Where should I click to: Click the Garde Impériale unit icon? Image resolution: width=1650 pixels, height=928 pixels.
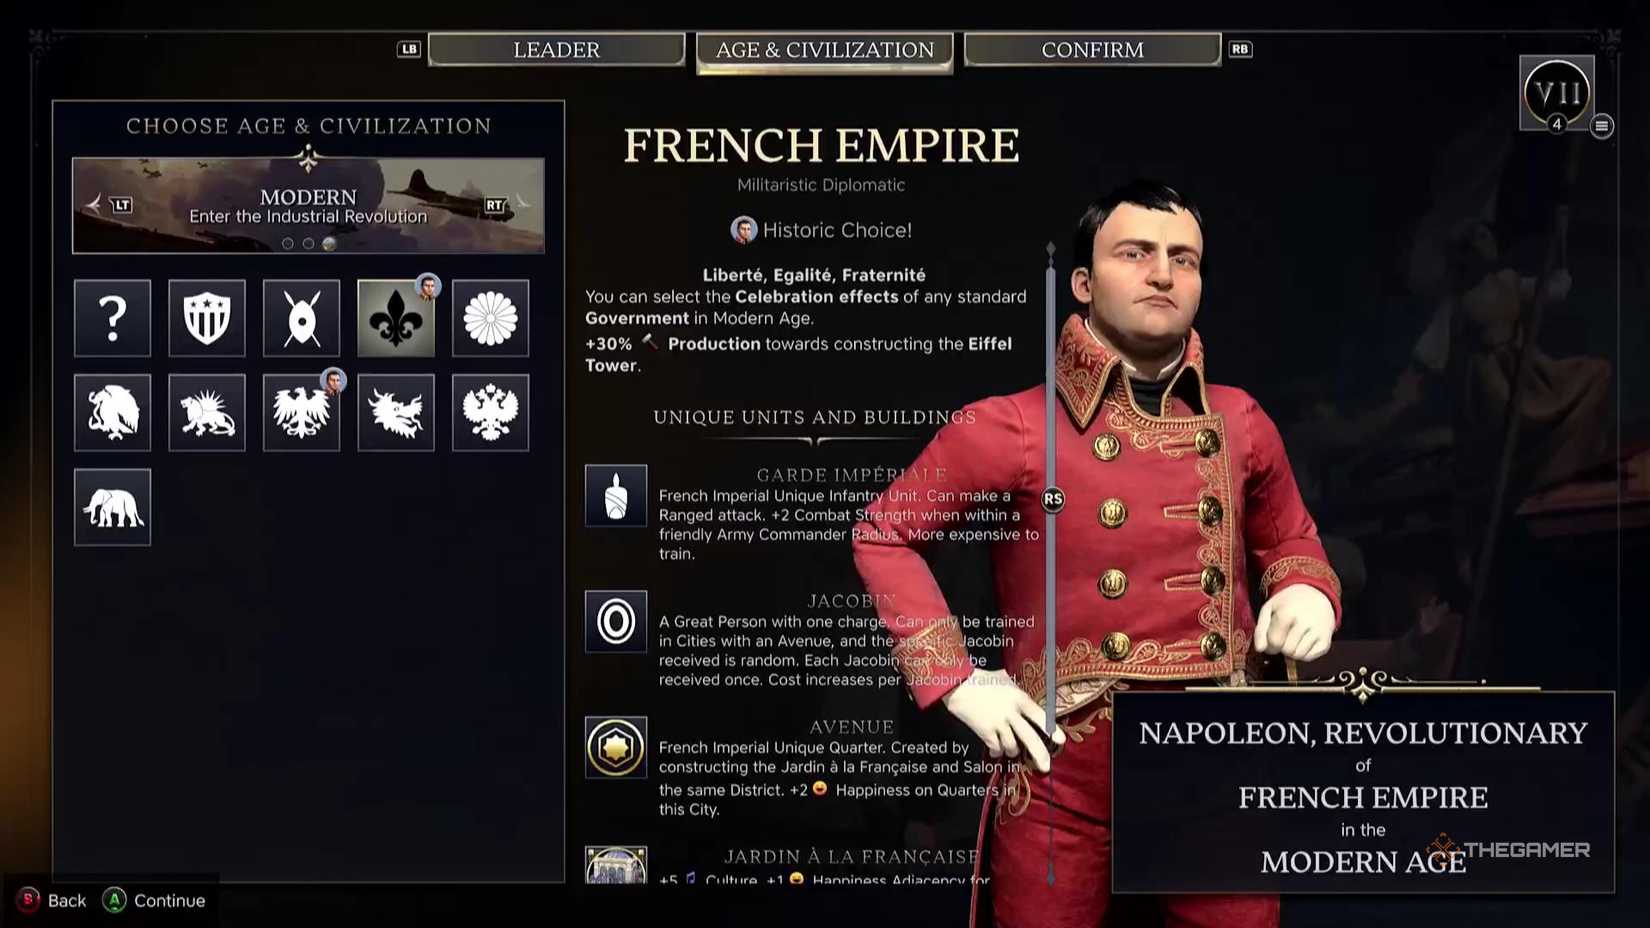click(616, 495)
